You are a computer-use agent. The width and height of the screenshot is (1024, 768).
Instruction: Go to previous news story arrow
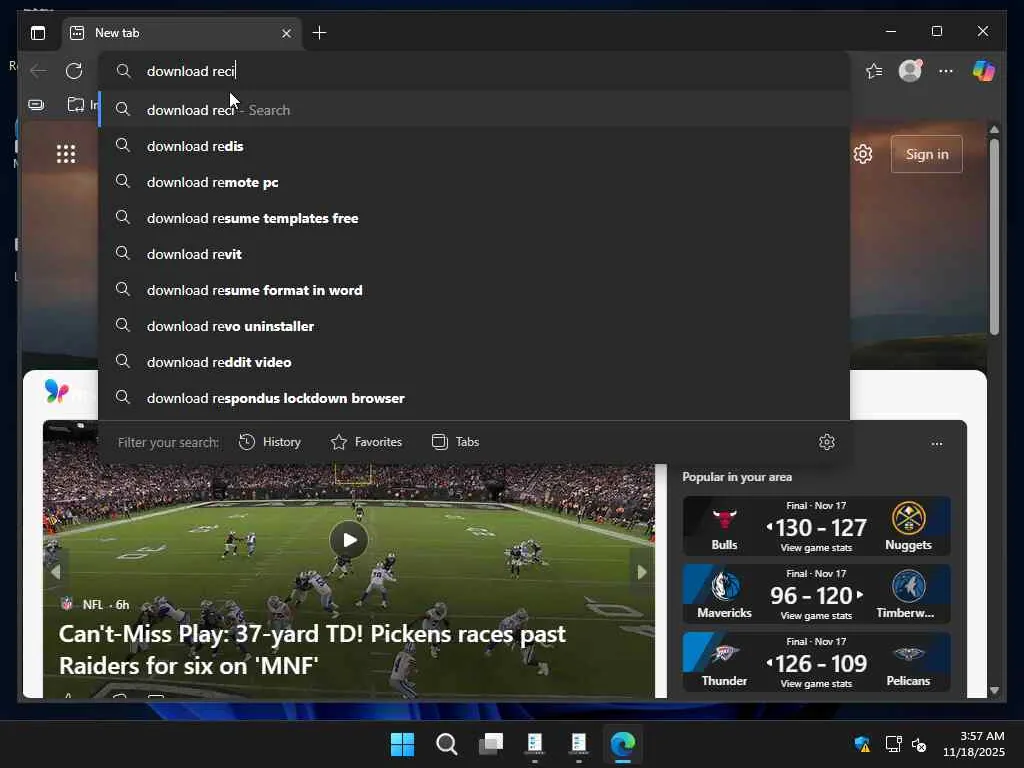(56, 572)
